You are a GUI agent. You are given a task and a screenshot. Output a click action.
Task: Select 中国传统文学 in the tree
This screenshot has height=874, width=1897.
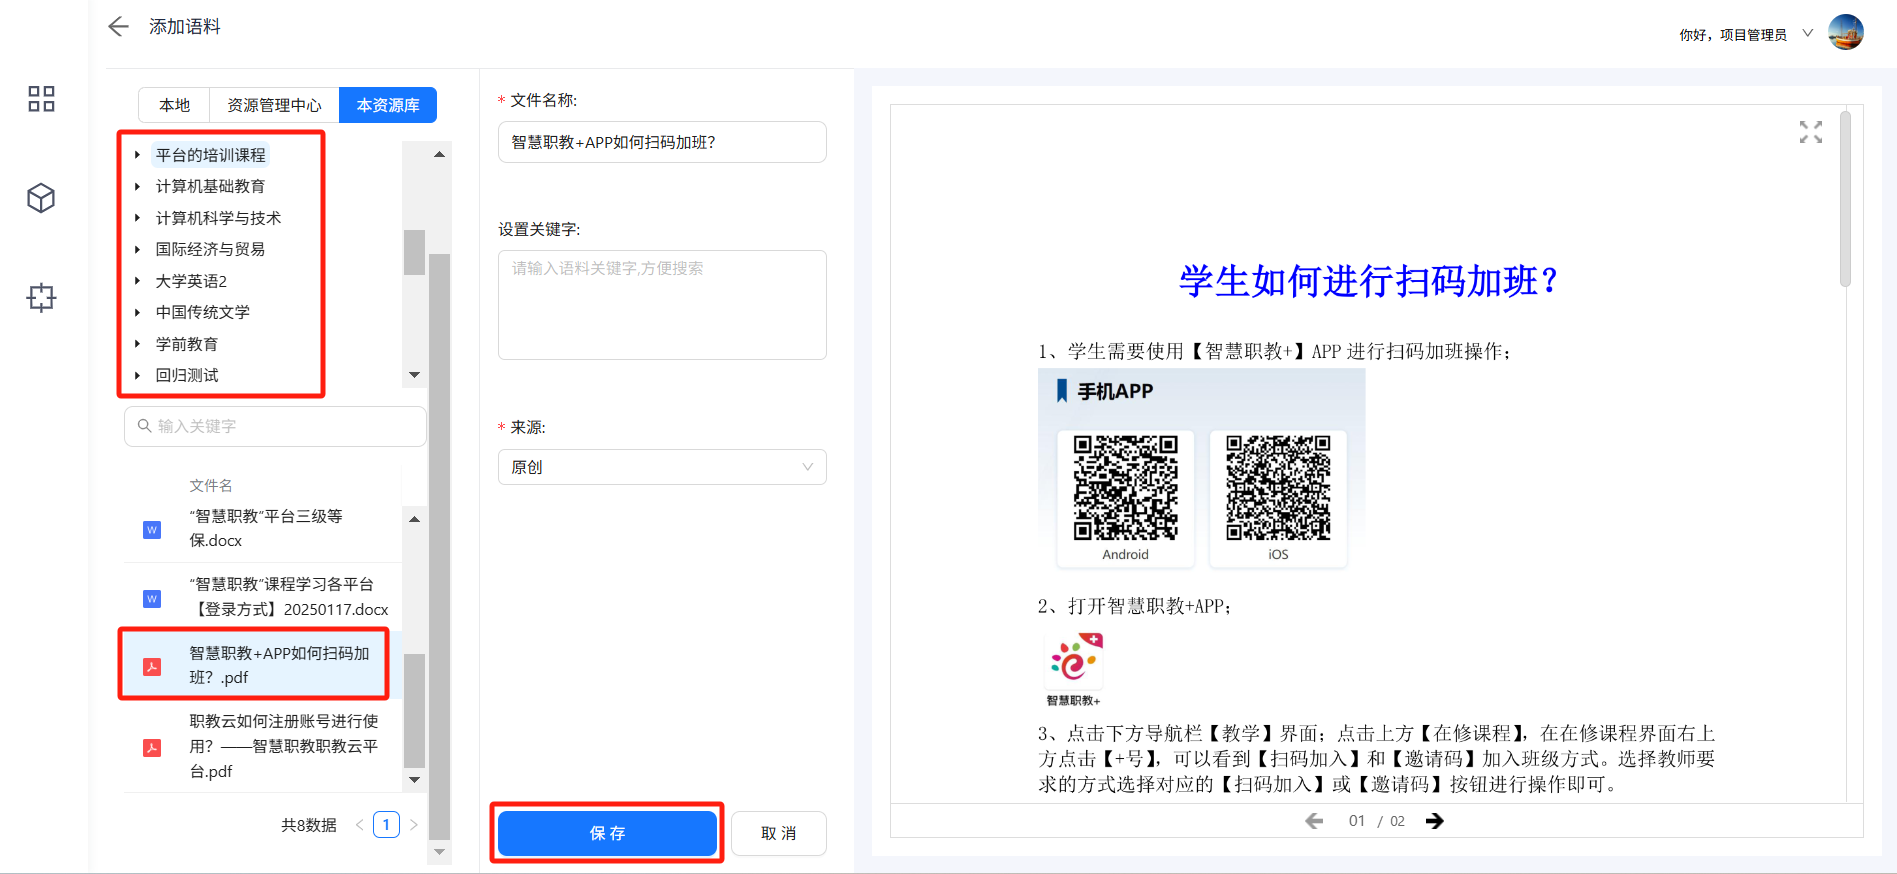[x=203, y=312]
